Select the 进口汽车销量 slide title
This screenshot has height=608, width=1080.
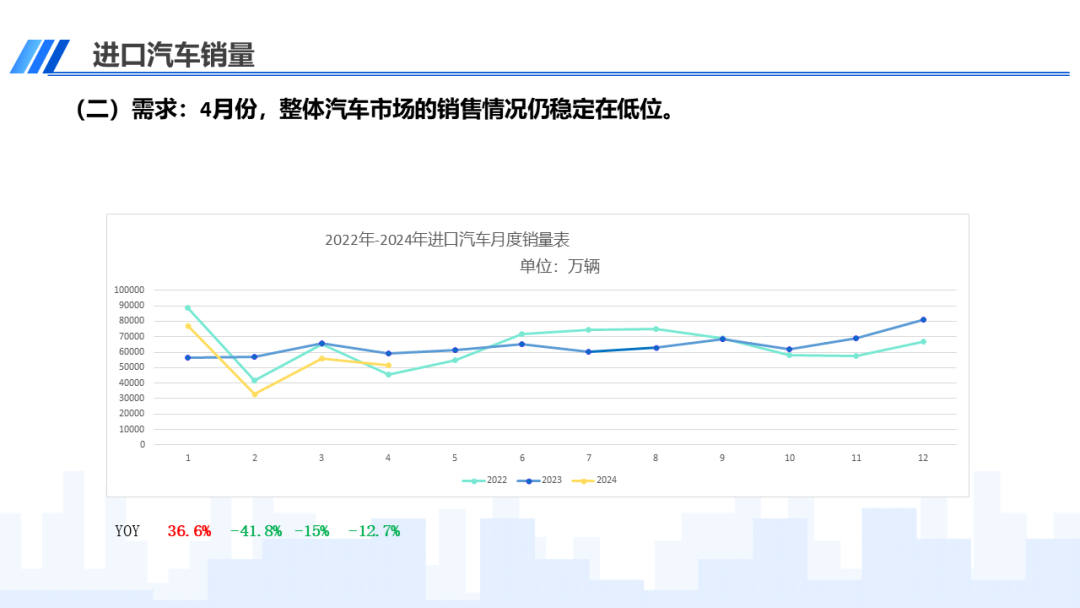tap(173, 55)
